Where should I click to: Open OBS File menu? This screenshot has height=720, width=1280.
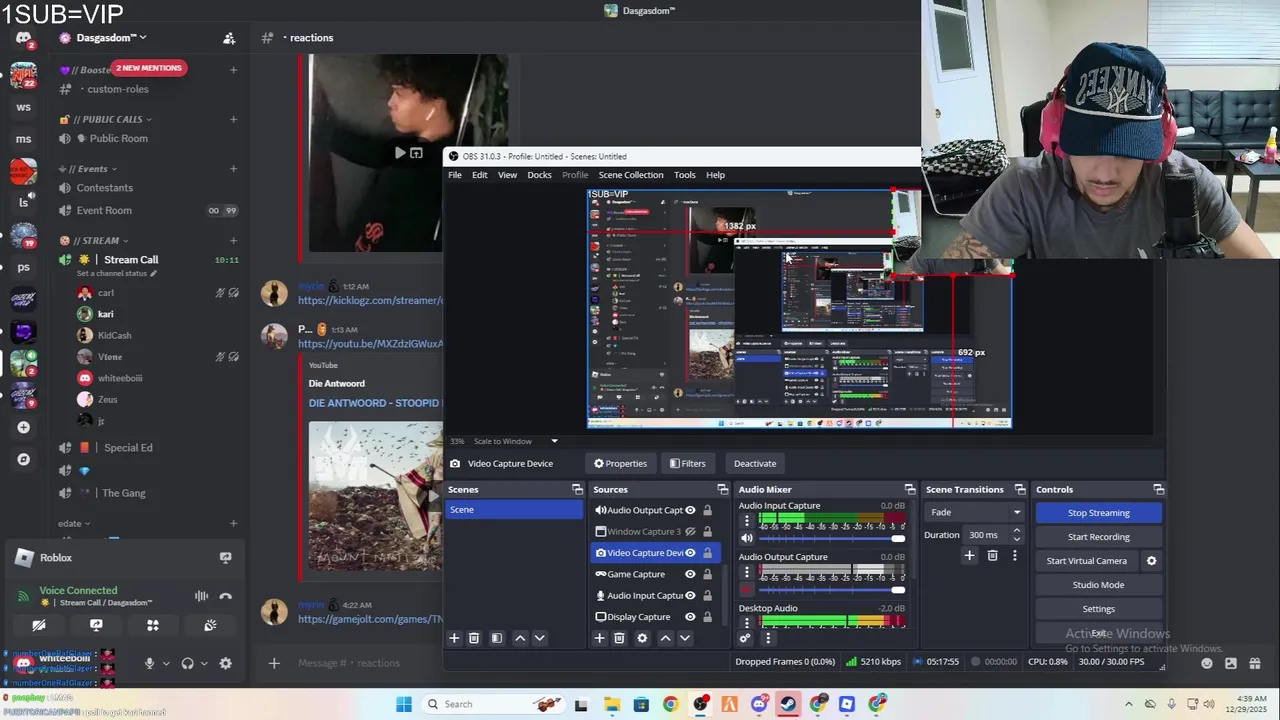(x=455, y=175)
